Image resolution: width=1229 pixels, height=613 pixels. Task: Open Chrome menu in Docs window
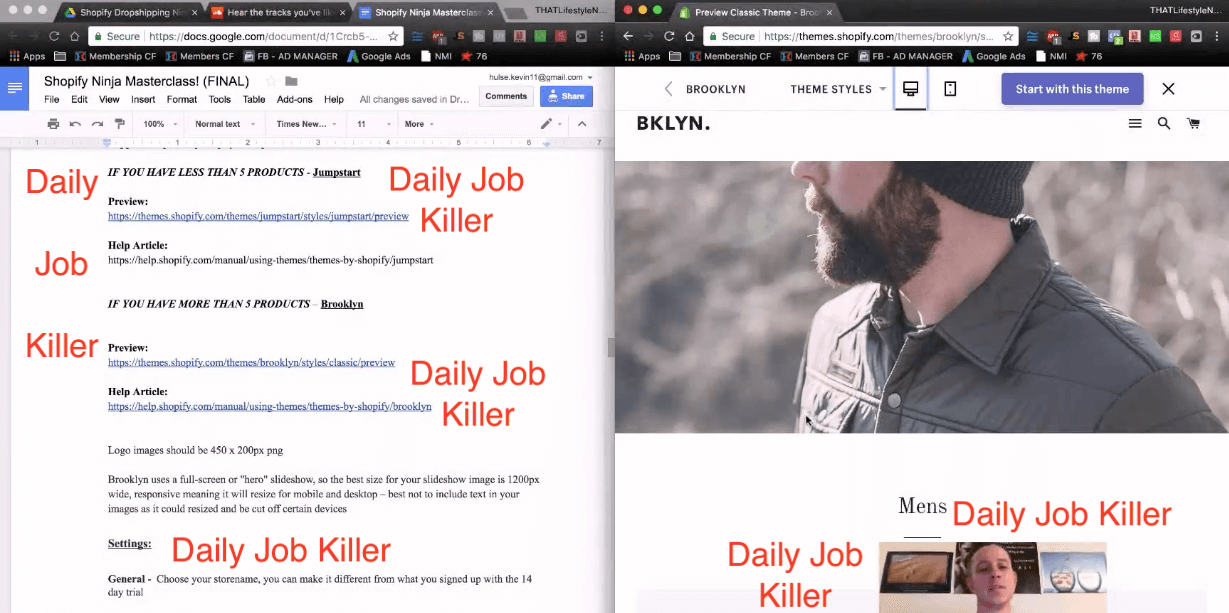coord(601,36)
